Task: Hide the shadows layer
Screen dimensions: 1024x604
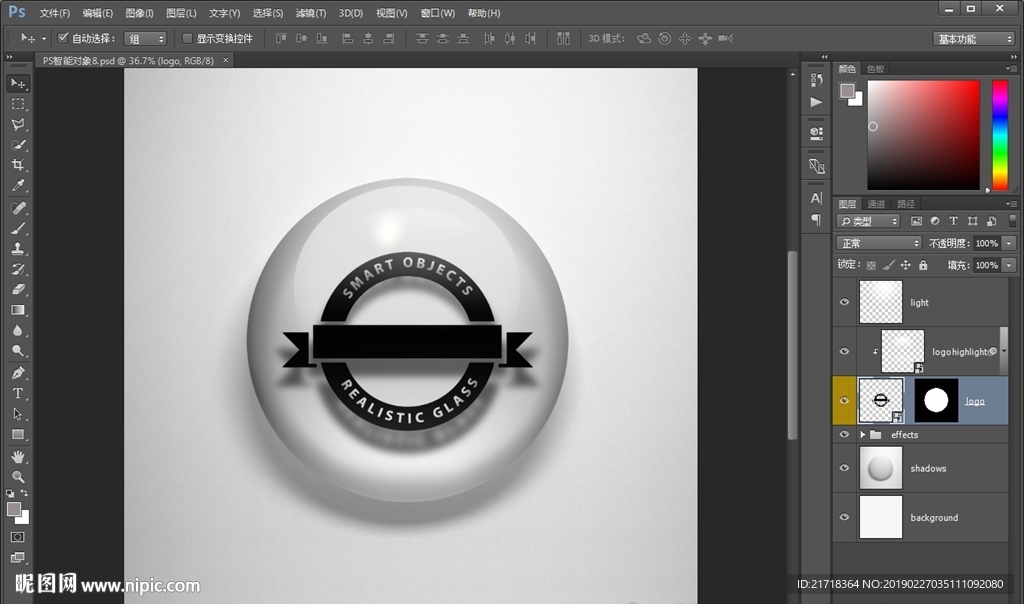Action: (845, 468)
